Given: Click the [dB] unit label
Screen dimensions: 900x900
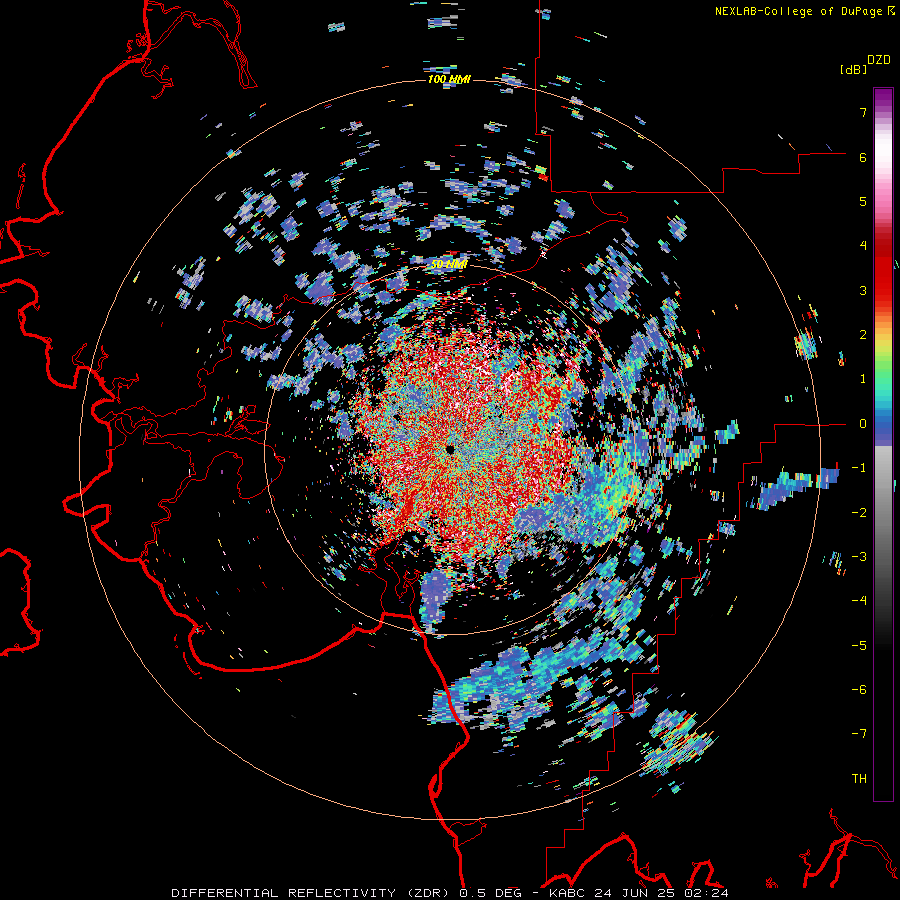Looking at the screenshot, I should coord(853,69).
